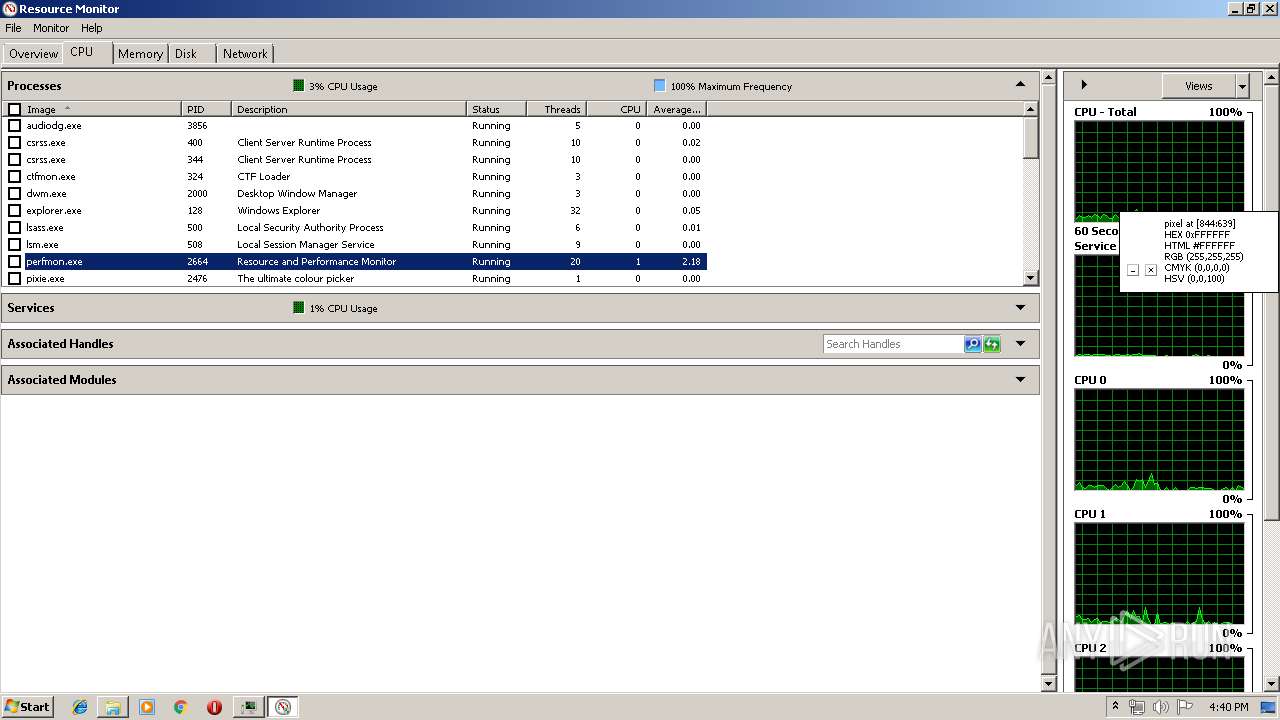This screenshot has height=720, width=1280.
Task: Collapse the Processes section arrow
Action: [1020, 85]
